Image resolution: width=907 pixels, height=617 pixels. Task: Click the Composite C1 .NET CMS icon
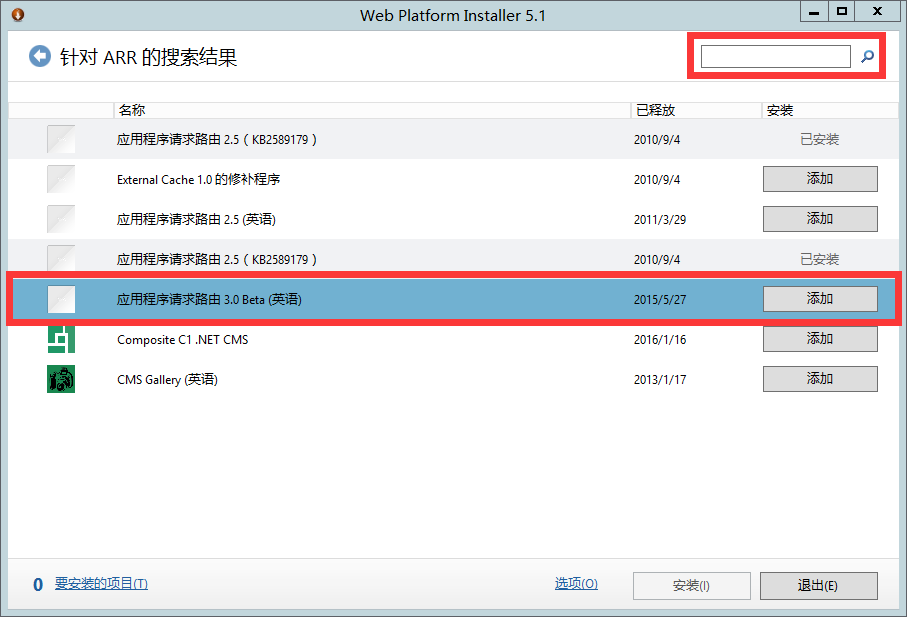pos(61,339)
